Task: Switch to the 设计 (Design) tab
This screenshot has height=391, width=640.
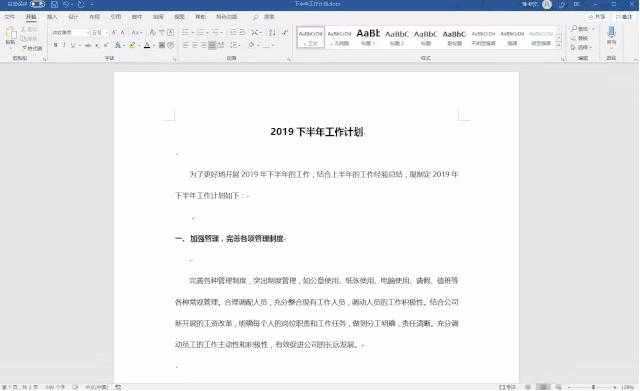Action: [73, 17]
